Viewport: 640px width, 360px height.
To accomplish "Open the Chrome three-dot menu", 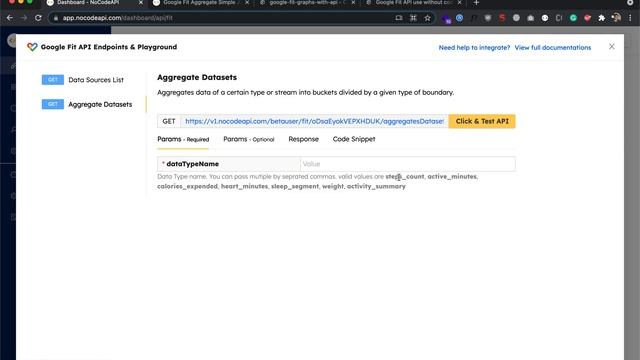I will 631,18.
